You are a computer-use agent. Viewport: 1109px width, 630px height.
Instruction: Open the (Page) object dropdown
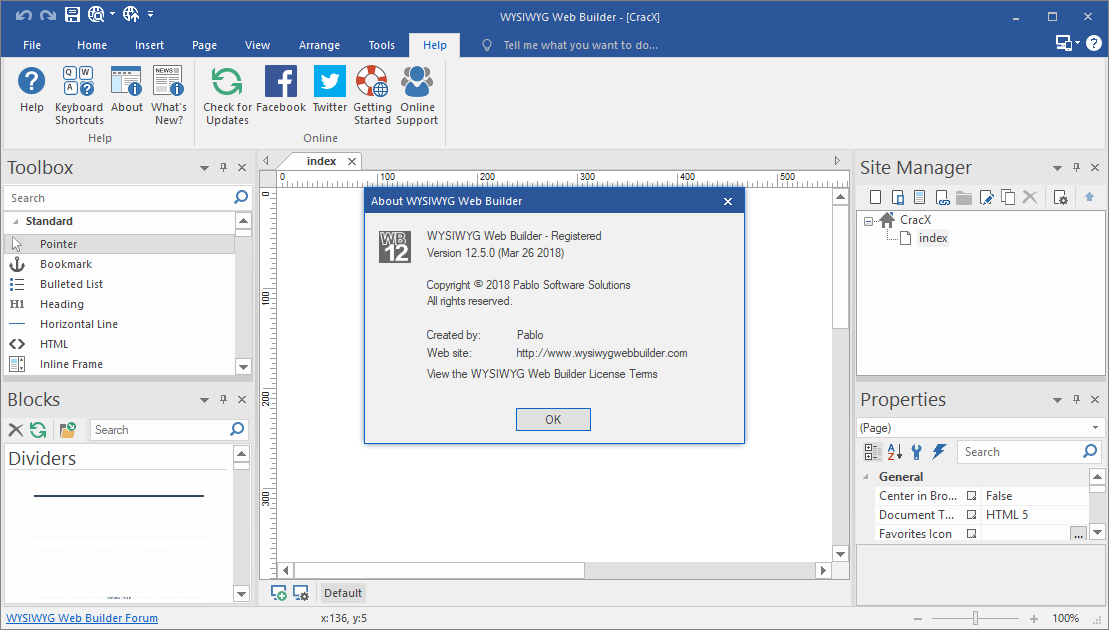pos(1096,428)
